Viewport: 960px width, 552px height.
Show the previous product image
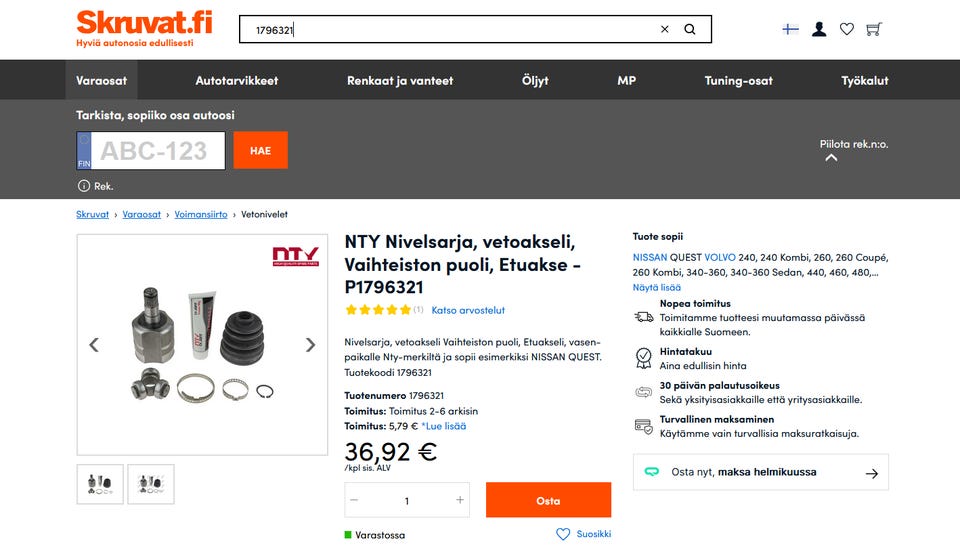coord(94,345)
